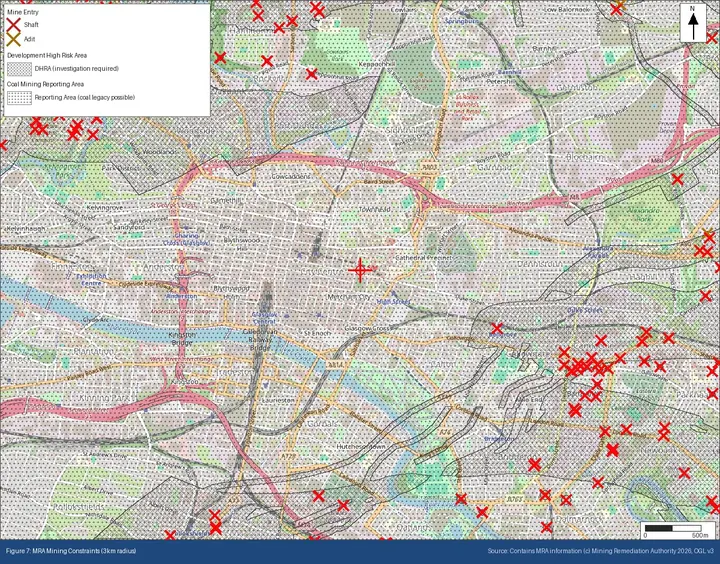Click the north arrow compass icon
Image resolution: width=720 pixels, height=564 pixels.
click(x=693, y=23)
